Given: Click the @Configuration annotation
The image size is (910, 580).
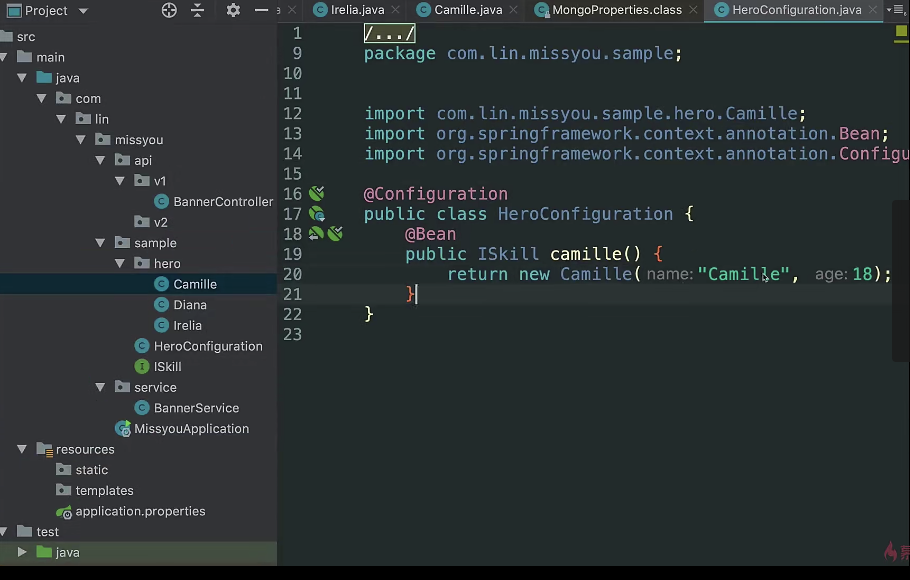Looking at the screenshot, I should point(435,193).
